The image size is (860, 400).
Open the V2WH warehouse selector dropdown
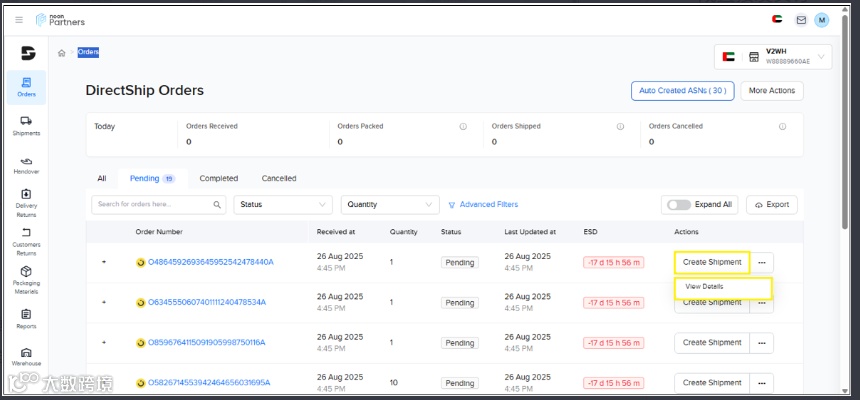coord(773,57)
